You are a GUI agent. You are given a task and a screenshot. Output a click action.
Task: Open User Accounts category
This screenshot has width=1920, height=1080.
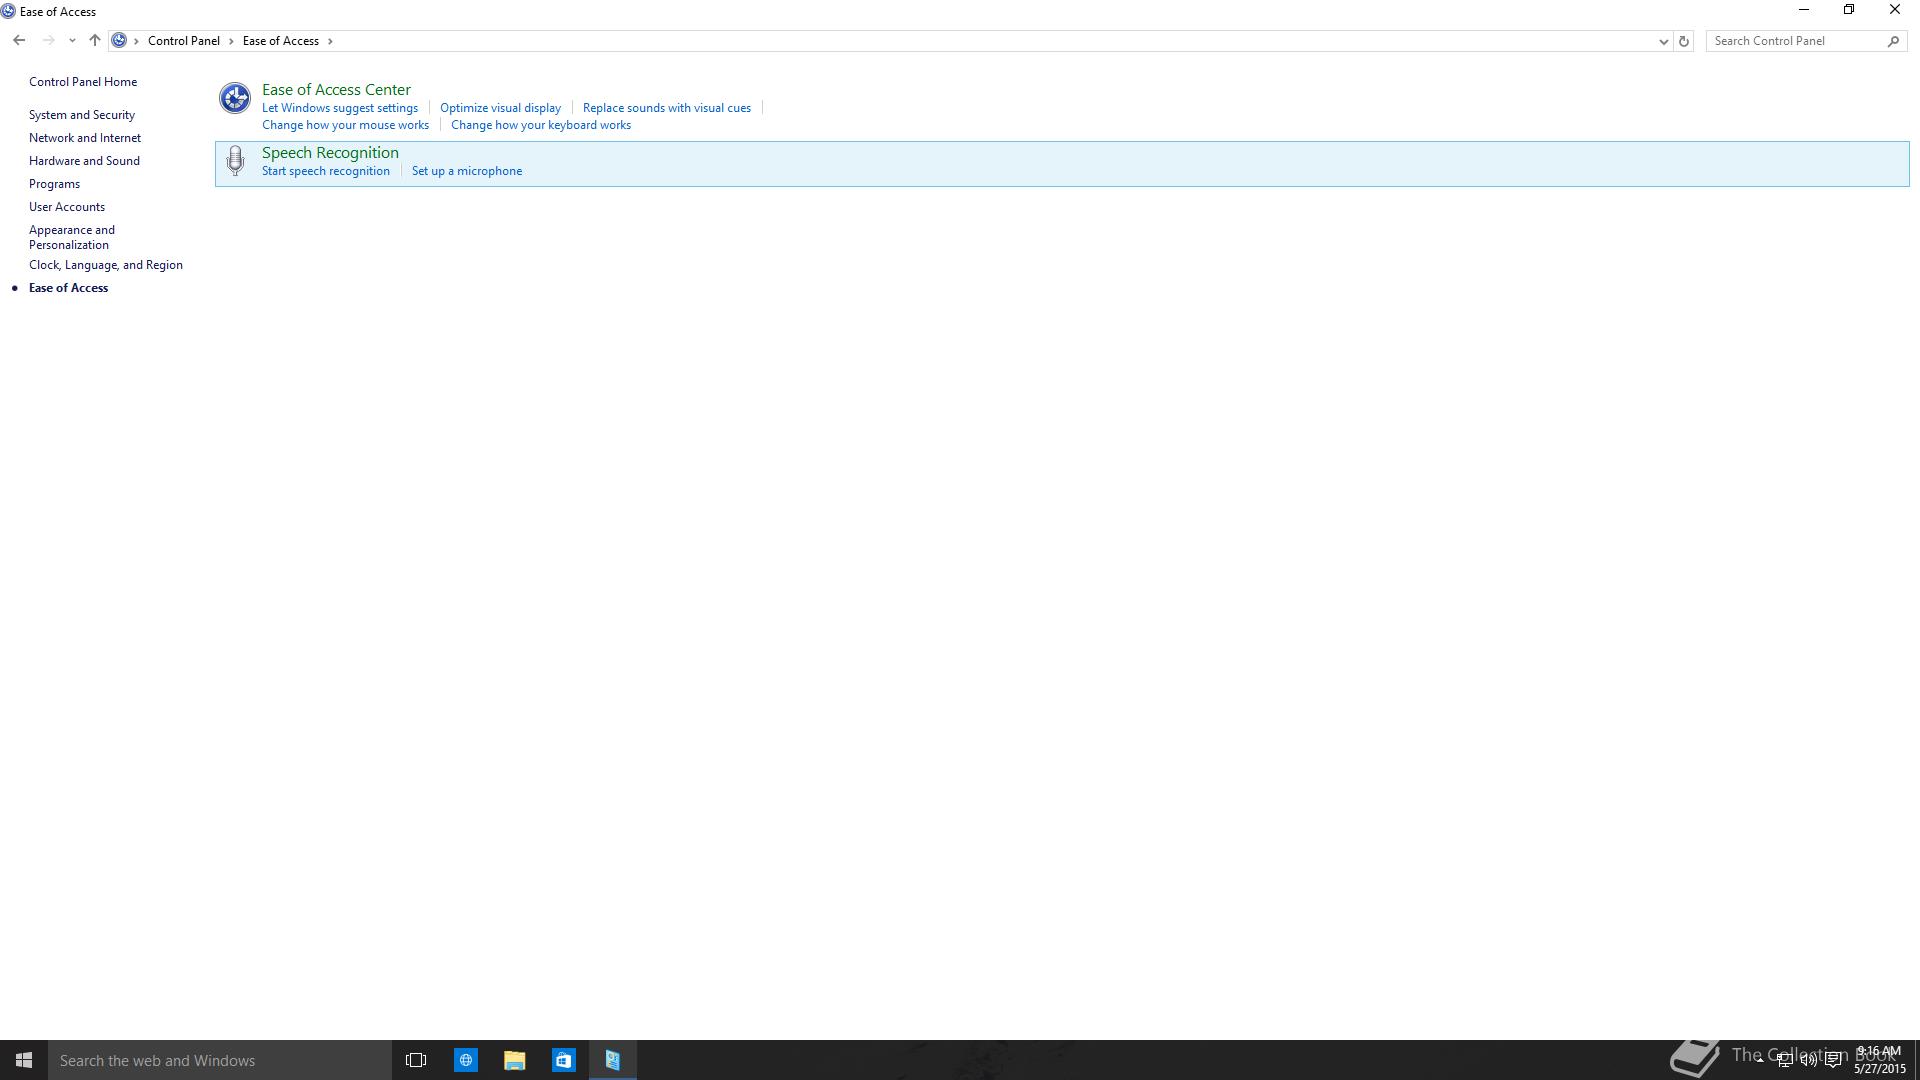click(67, 207)
